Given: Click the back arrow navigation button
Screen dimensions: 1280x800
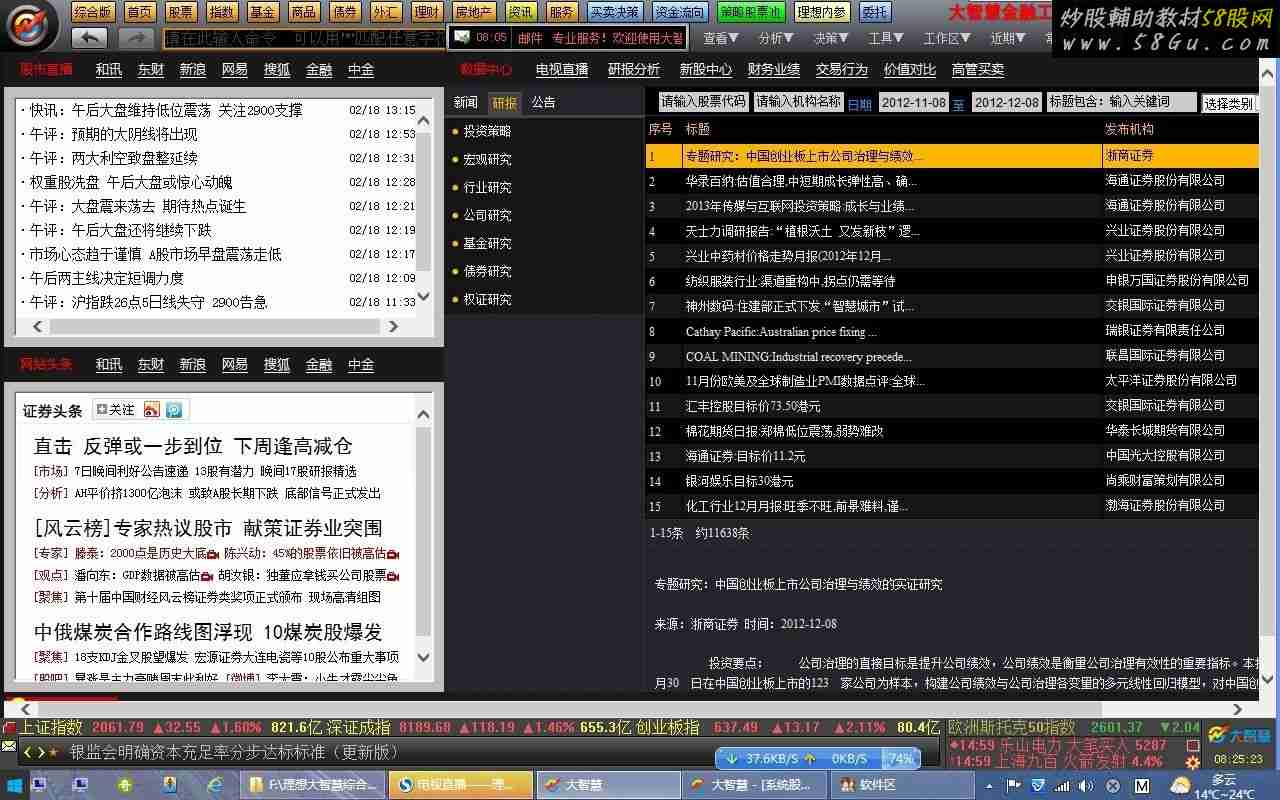Looking at the screenshot, I should click(x=89, y=38).
